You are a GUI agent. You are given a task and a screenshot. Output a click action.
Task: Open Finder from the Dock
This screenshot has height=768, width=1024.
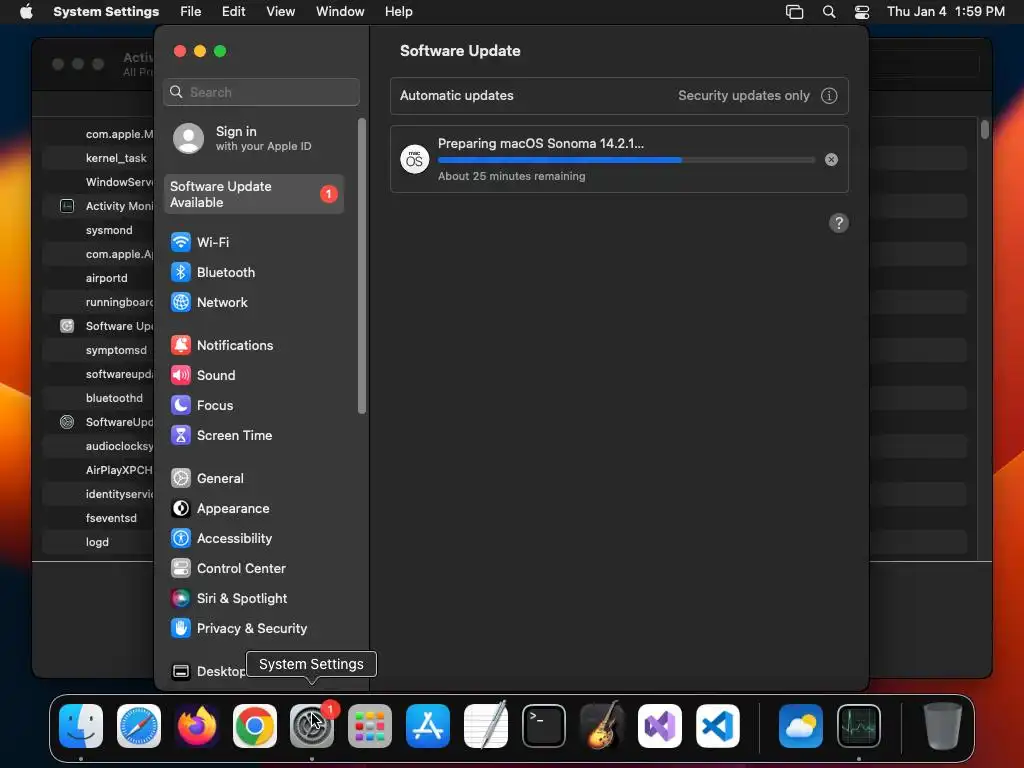(x=81, y=726)
